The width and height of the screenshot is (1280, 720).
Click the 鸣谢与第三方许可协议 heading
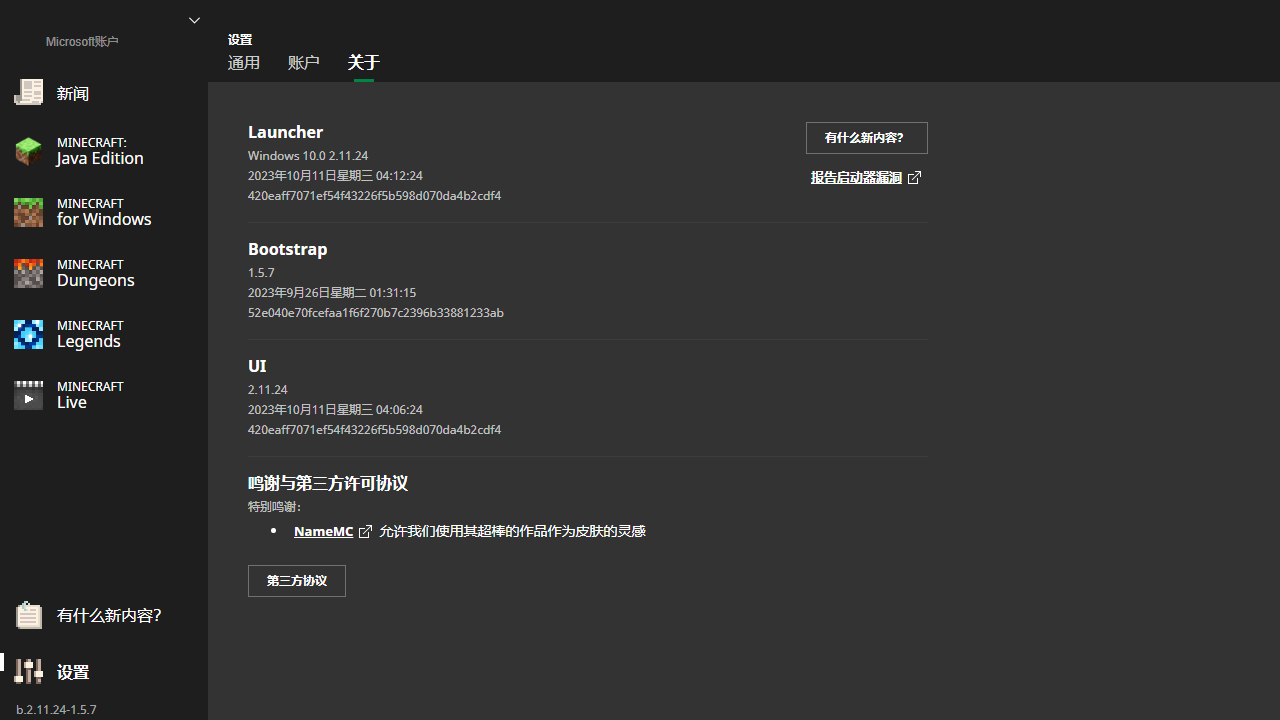pyautogui.click(x=328, y=483)
